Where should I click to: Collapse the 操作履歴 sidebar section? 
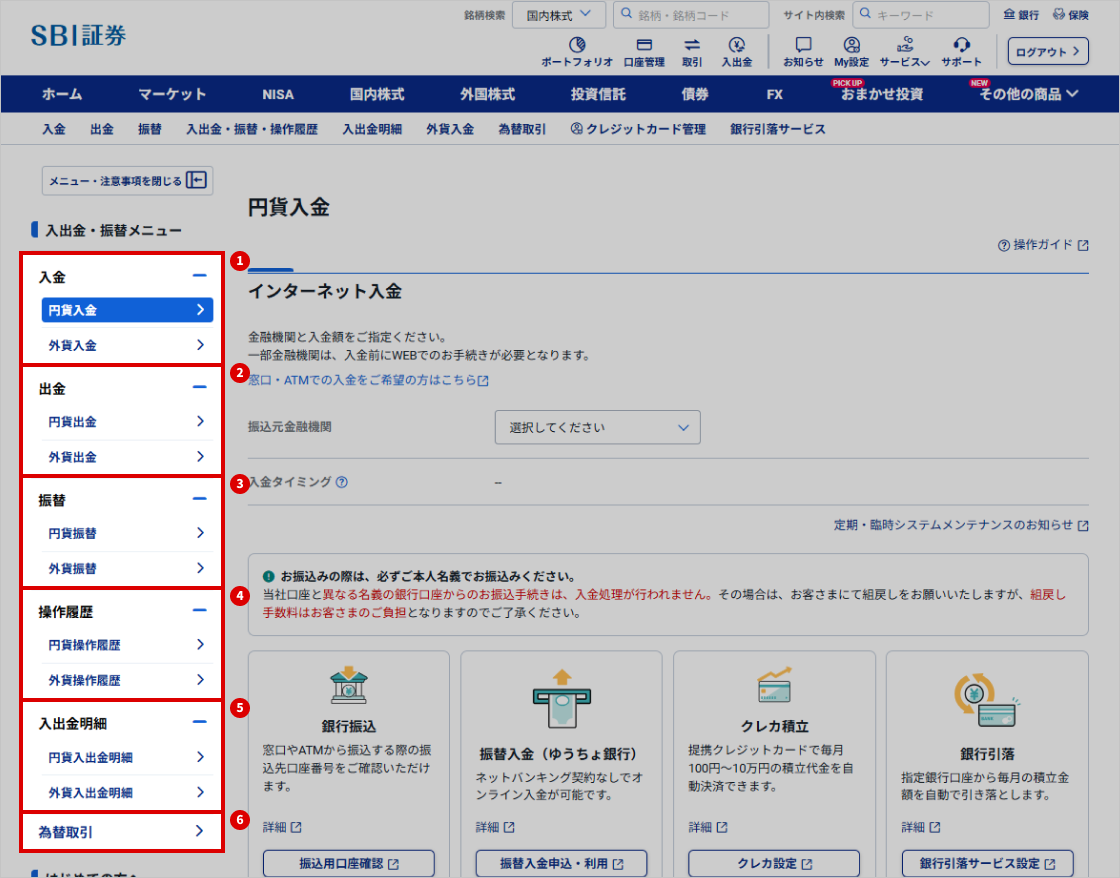click(200, 611)
